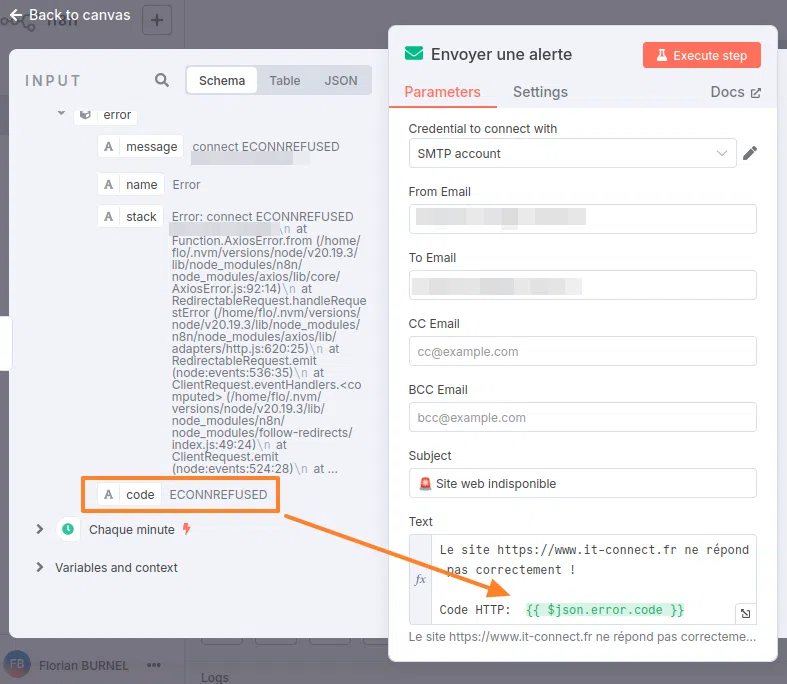The height and width of the screenshot is (684, 787).
Task: Click the To Email field
Action: pos(582,285)
